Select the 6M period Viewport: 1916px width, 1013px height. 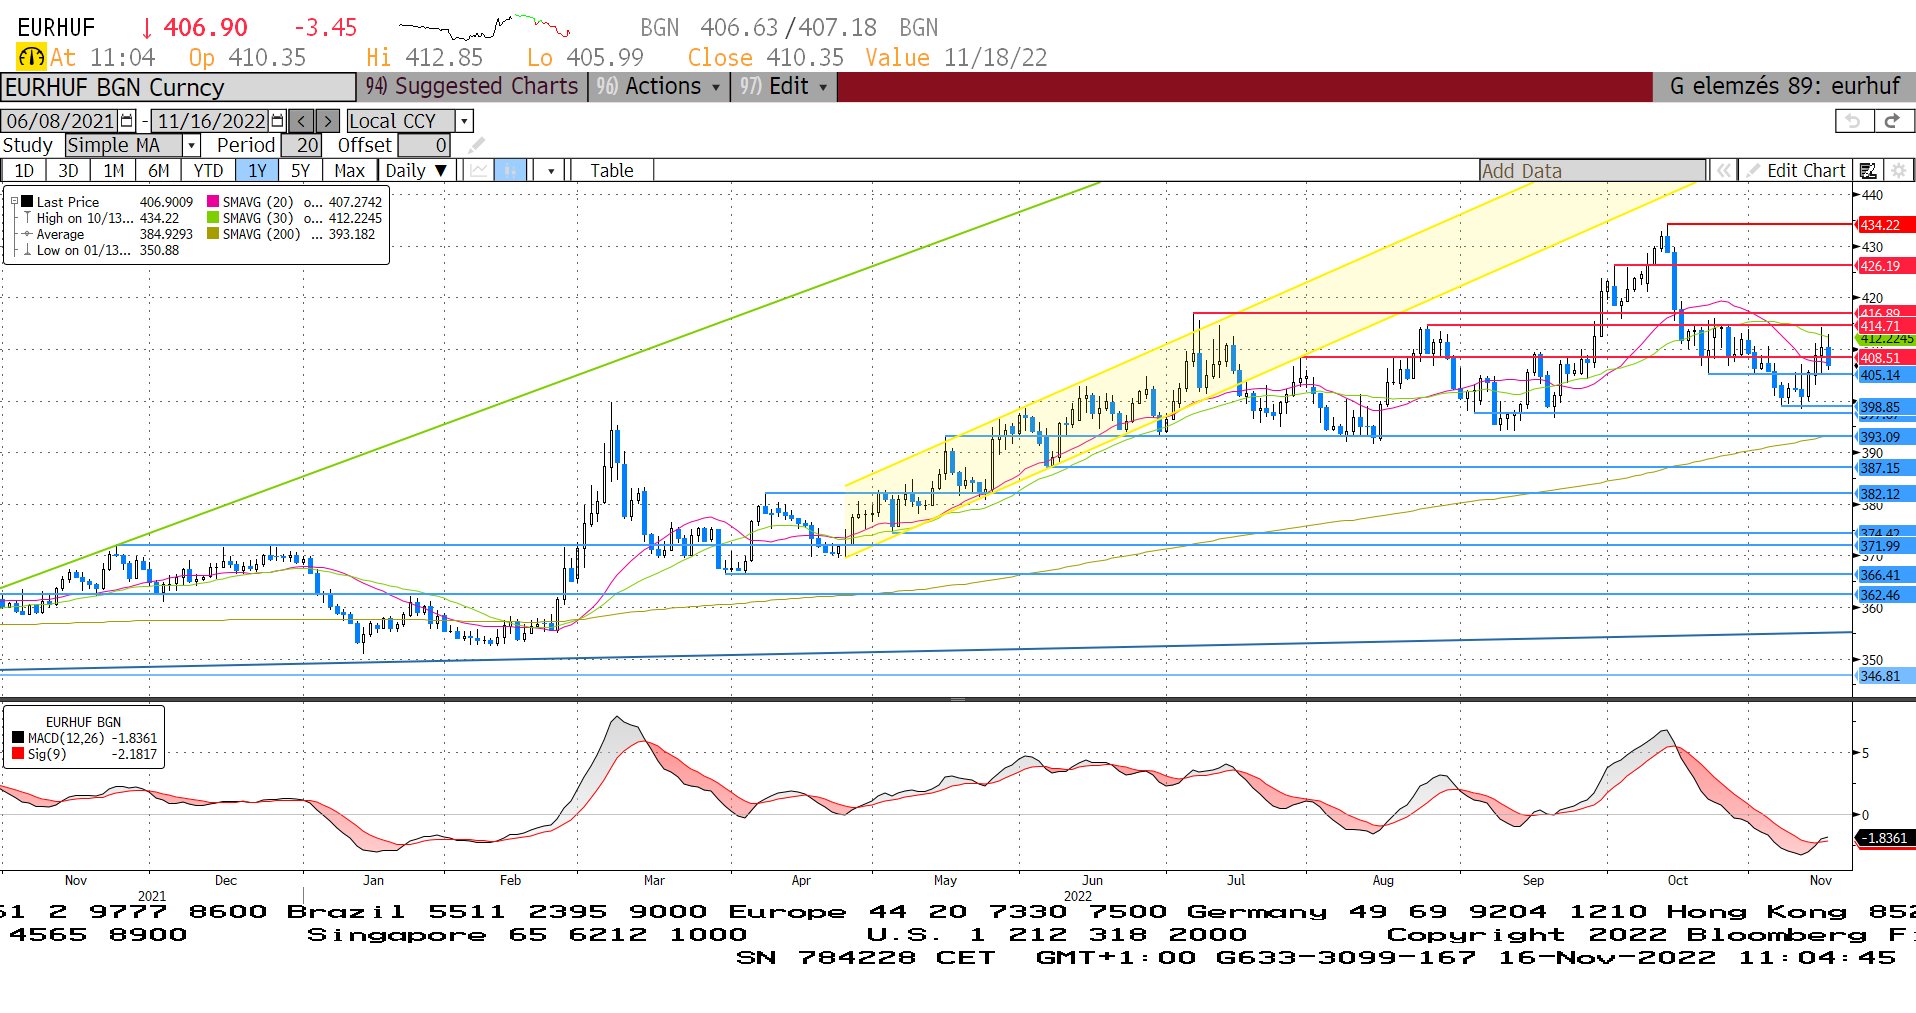point(159,171)
